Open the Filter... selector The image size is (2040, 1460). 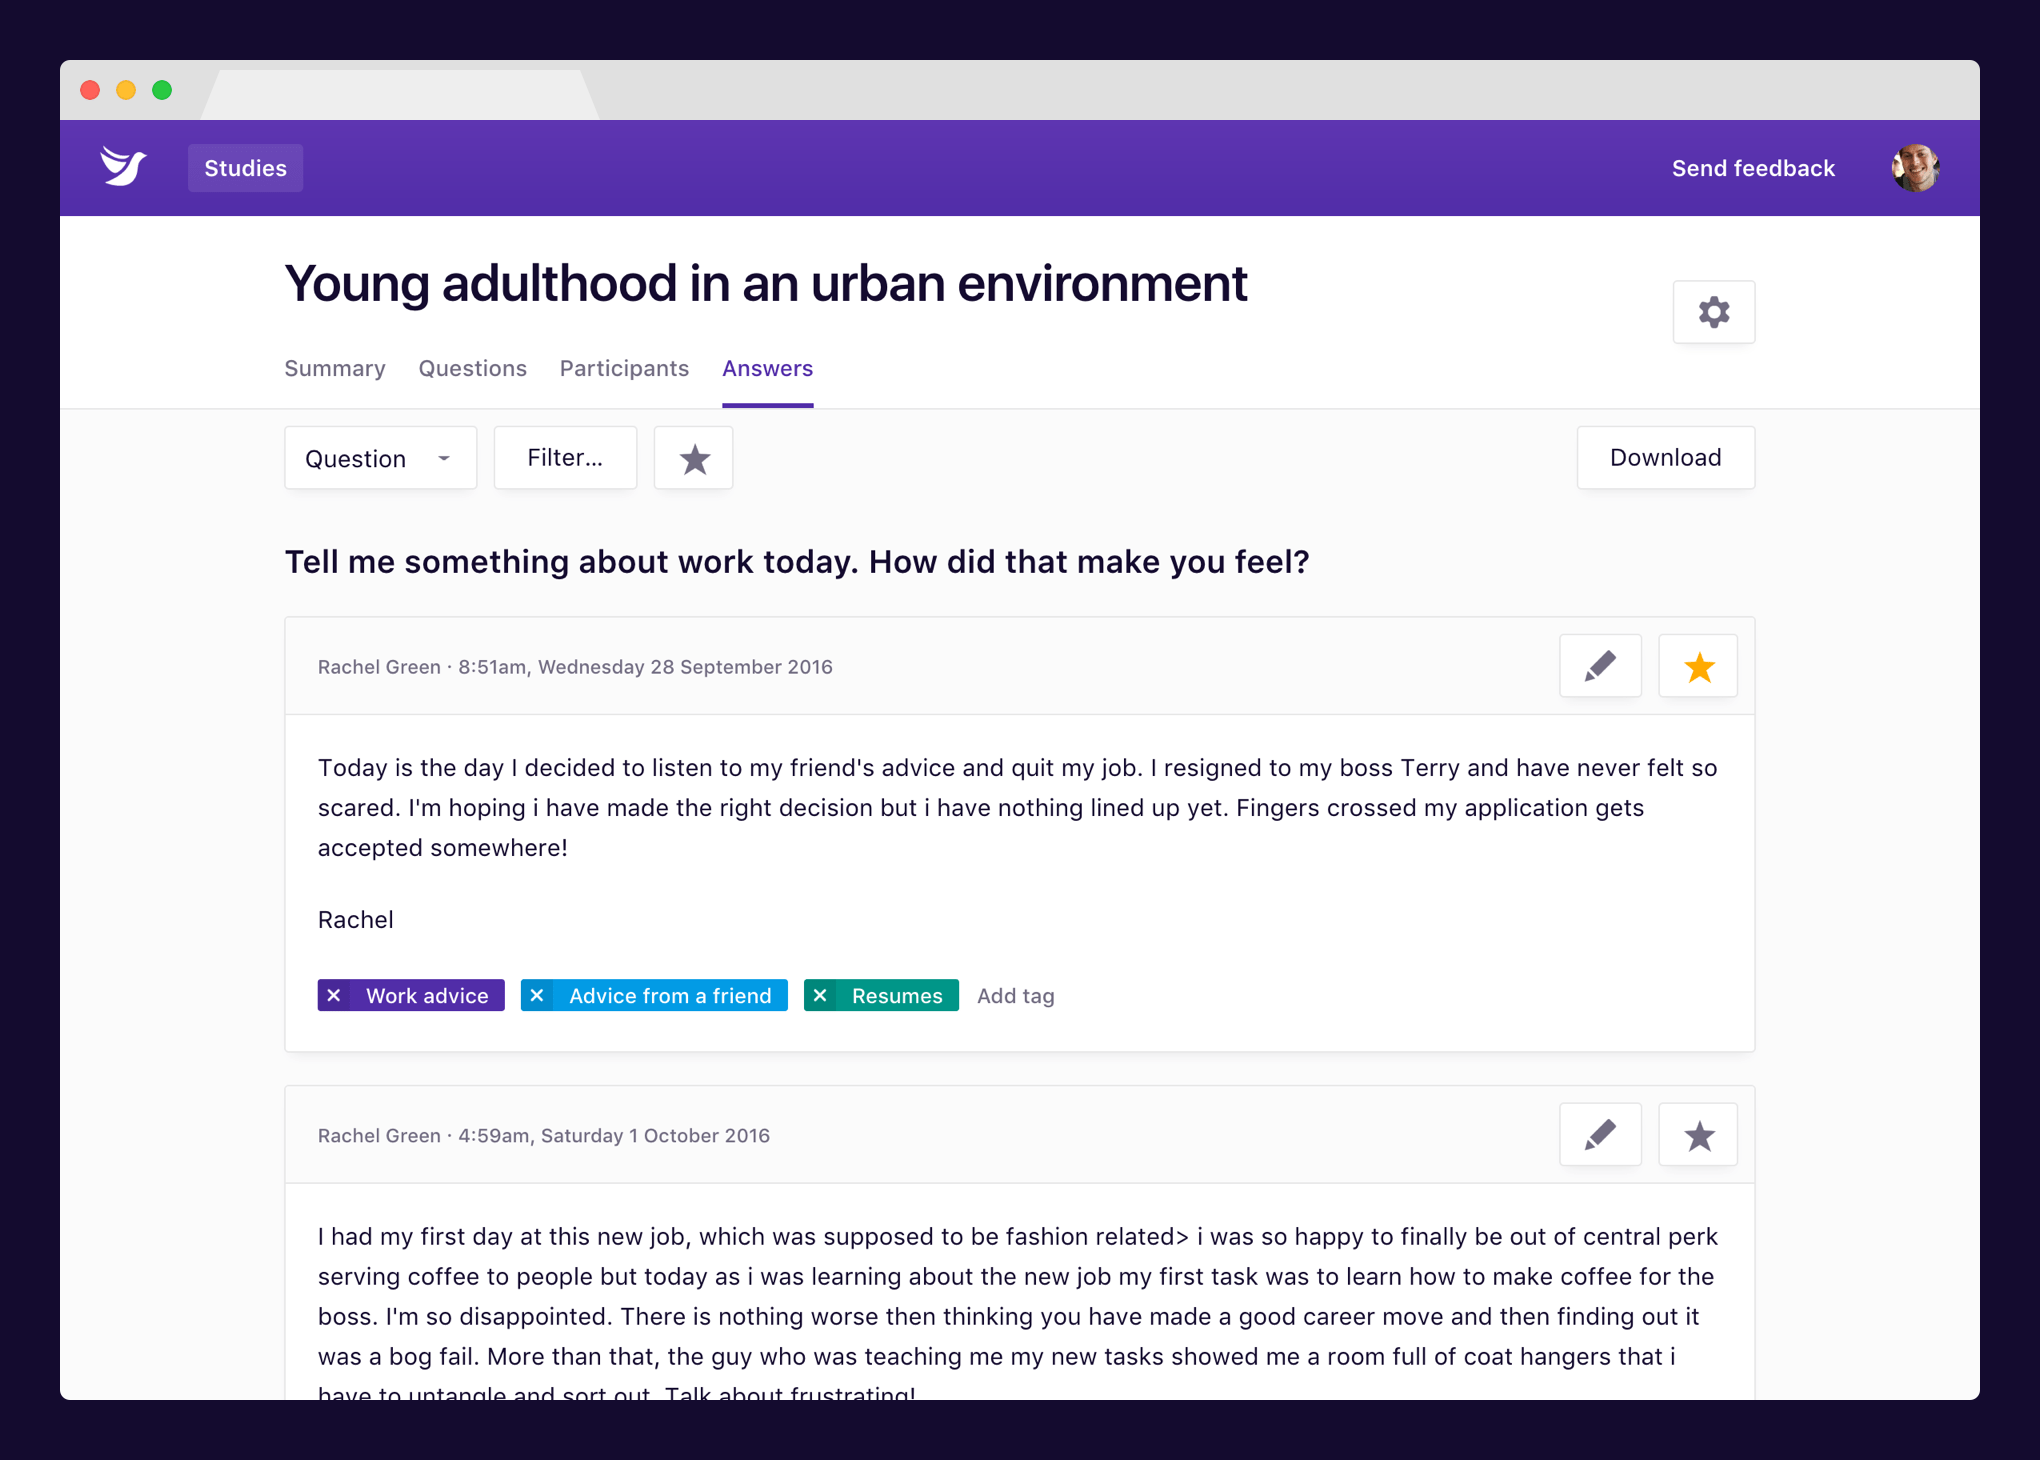pos(565,458)
